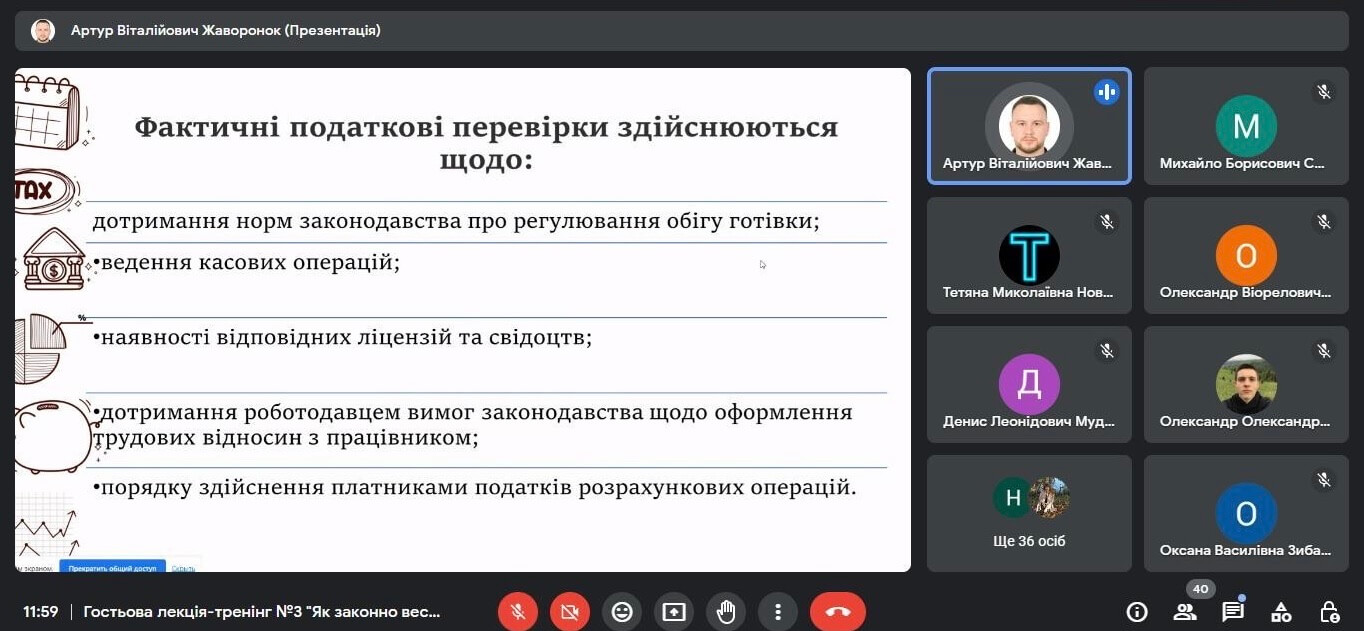This screenshot has width=1364, height=631.
Task: Raise your hand
Action: (726, 612)
